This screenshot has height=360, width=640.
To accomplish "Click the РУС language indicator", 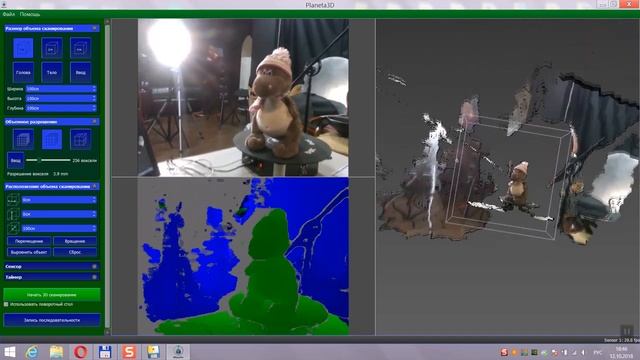I will 598,353.
